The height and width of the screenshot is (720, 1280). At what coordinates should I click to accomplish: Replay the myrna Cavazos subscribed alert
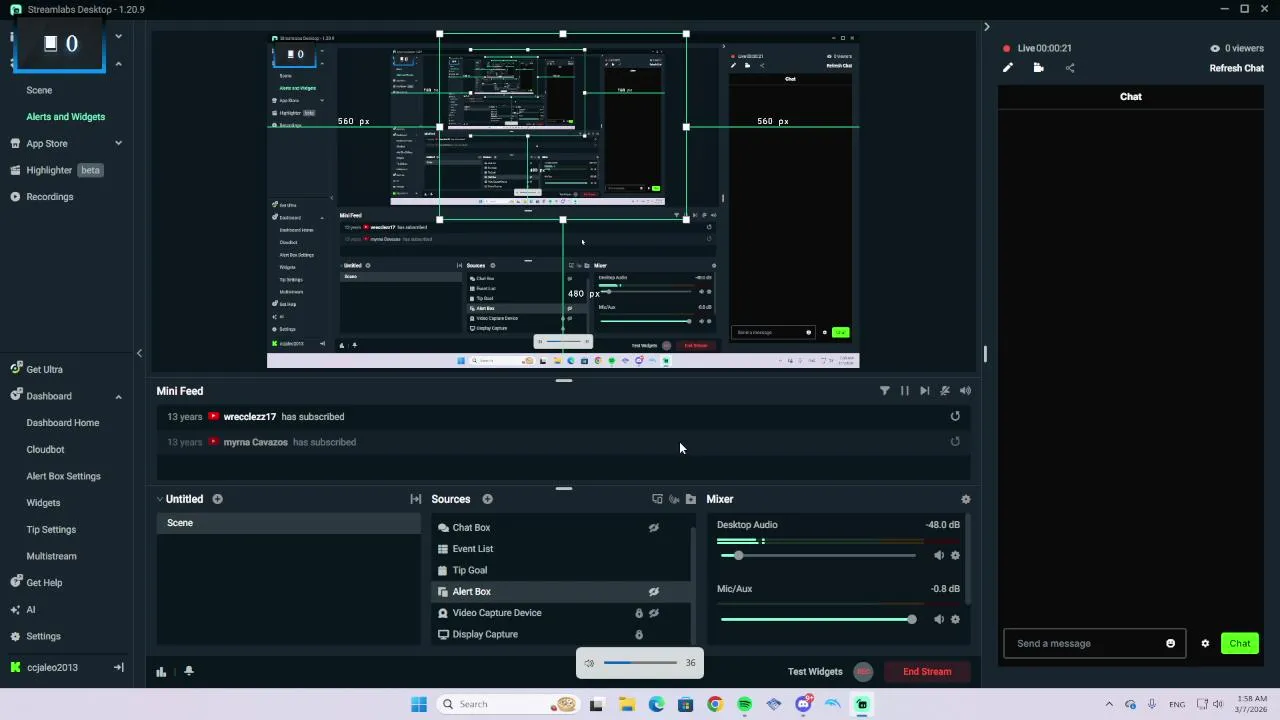tap(955, 441)
